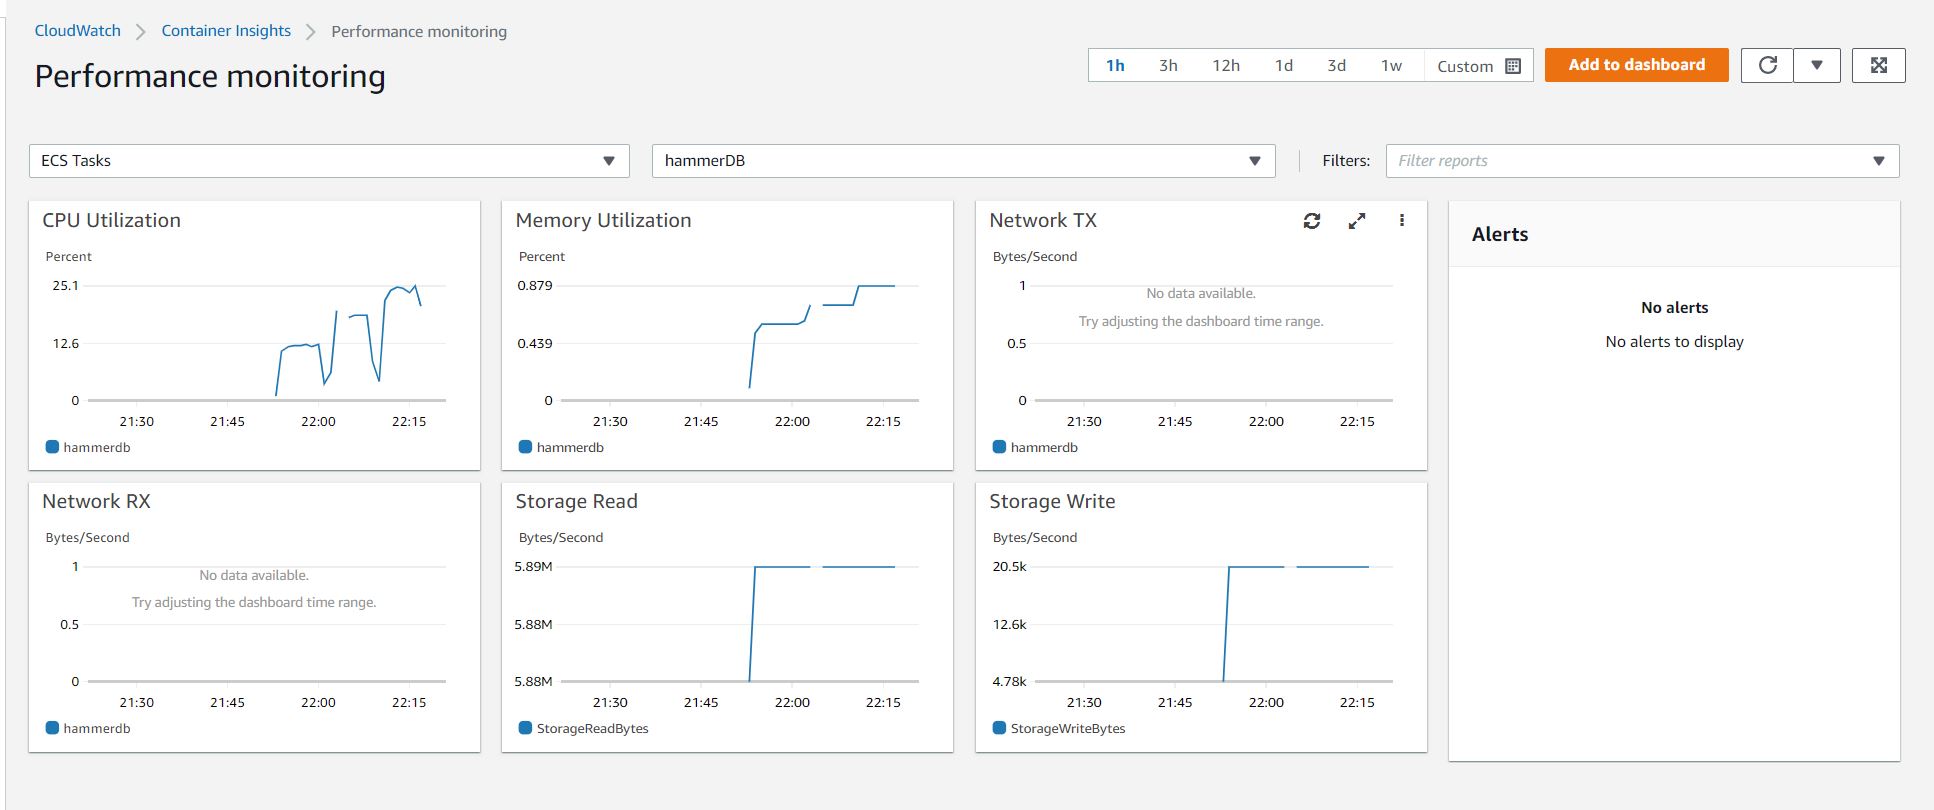Open the refresh interval dropdown arrow
Screen dimensions: 1934x810
coord(1816,66)
